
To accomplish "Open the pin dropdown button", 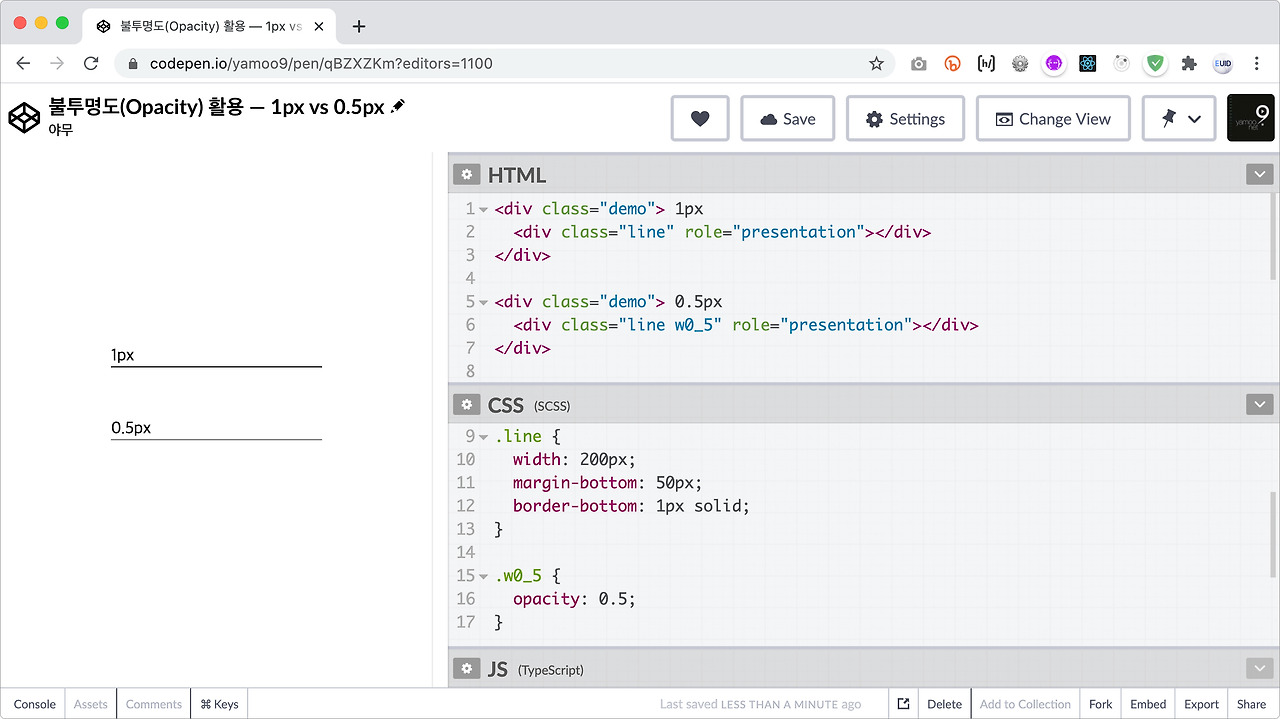I will pos(1179,119).
